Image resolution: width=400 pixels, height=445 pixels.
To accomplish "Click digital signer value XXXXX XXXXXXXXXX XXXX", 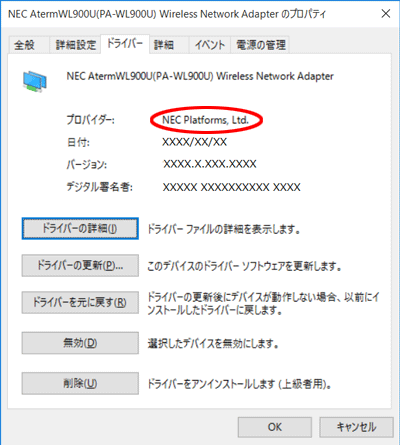I will click(x=232, y=187).
